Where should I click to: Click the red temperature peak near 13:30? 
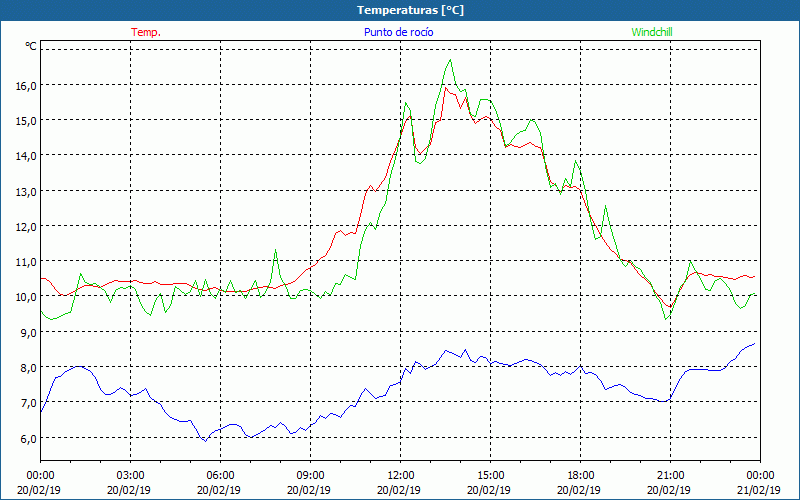[x=445, y=88]
